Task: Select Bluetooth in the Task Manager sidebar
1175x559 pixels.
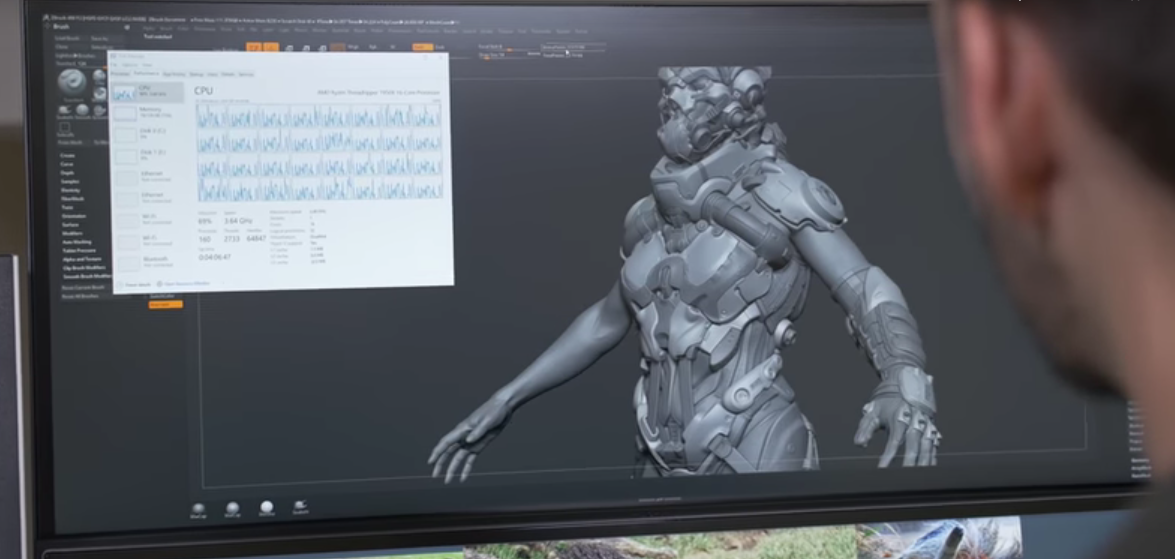Action: tap(152, 262)
